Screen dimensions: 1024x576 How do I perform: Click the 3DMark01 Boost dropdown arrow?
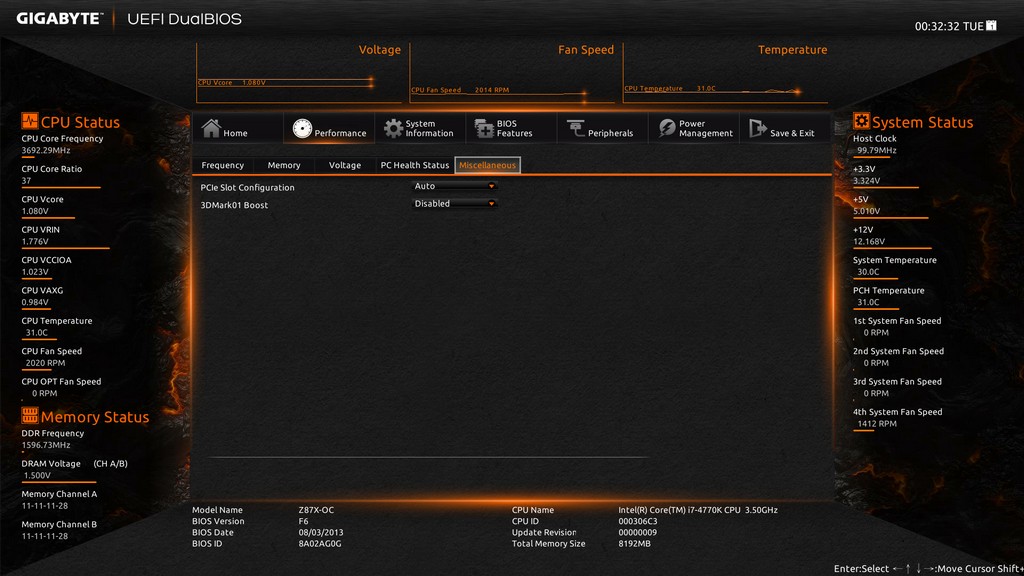491,204
